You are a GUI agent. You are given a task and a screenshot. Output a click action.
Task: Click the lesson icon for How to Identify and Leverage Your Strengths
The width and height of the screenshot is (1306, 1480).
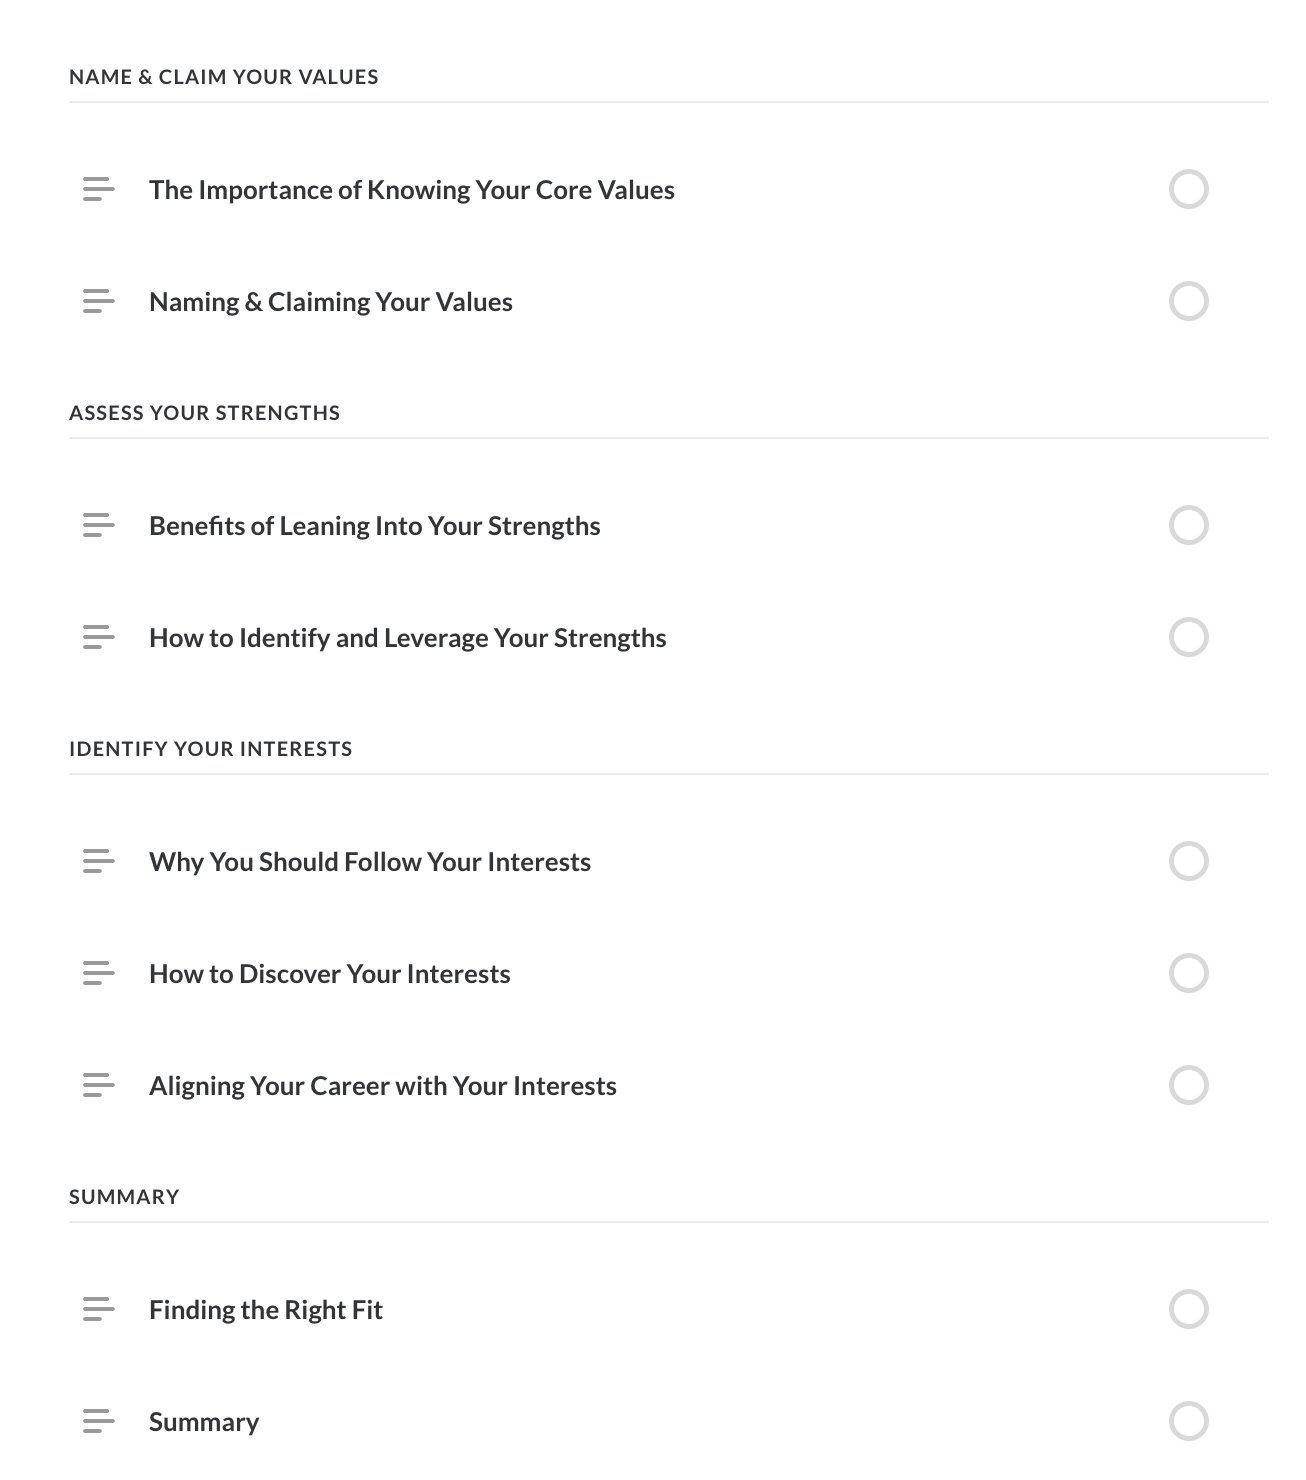[98, 637]
